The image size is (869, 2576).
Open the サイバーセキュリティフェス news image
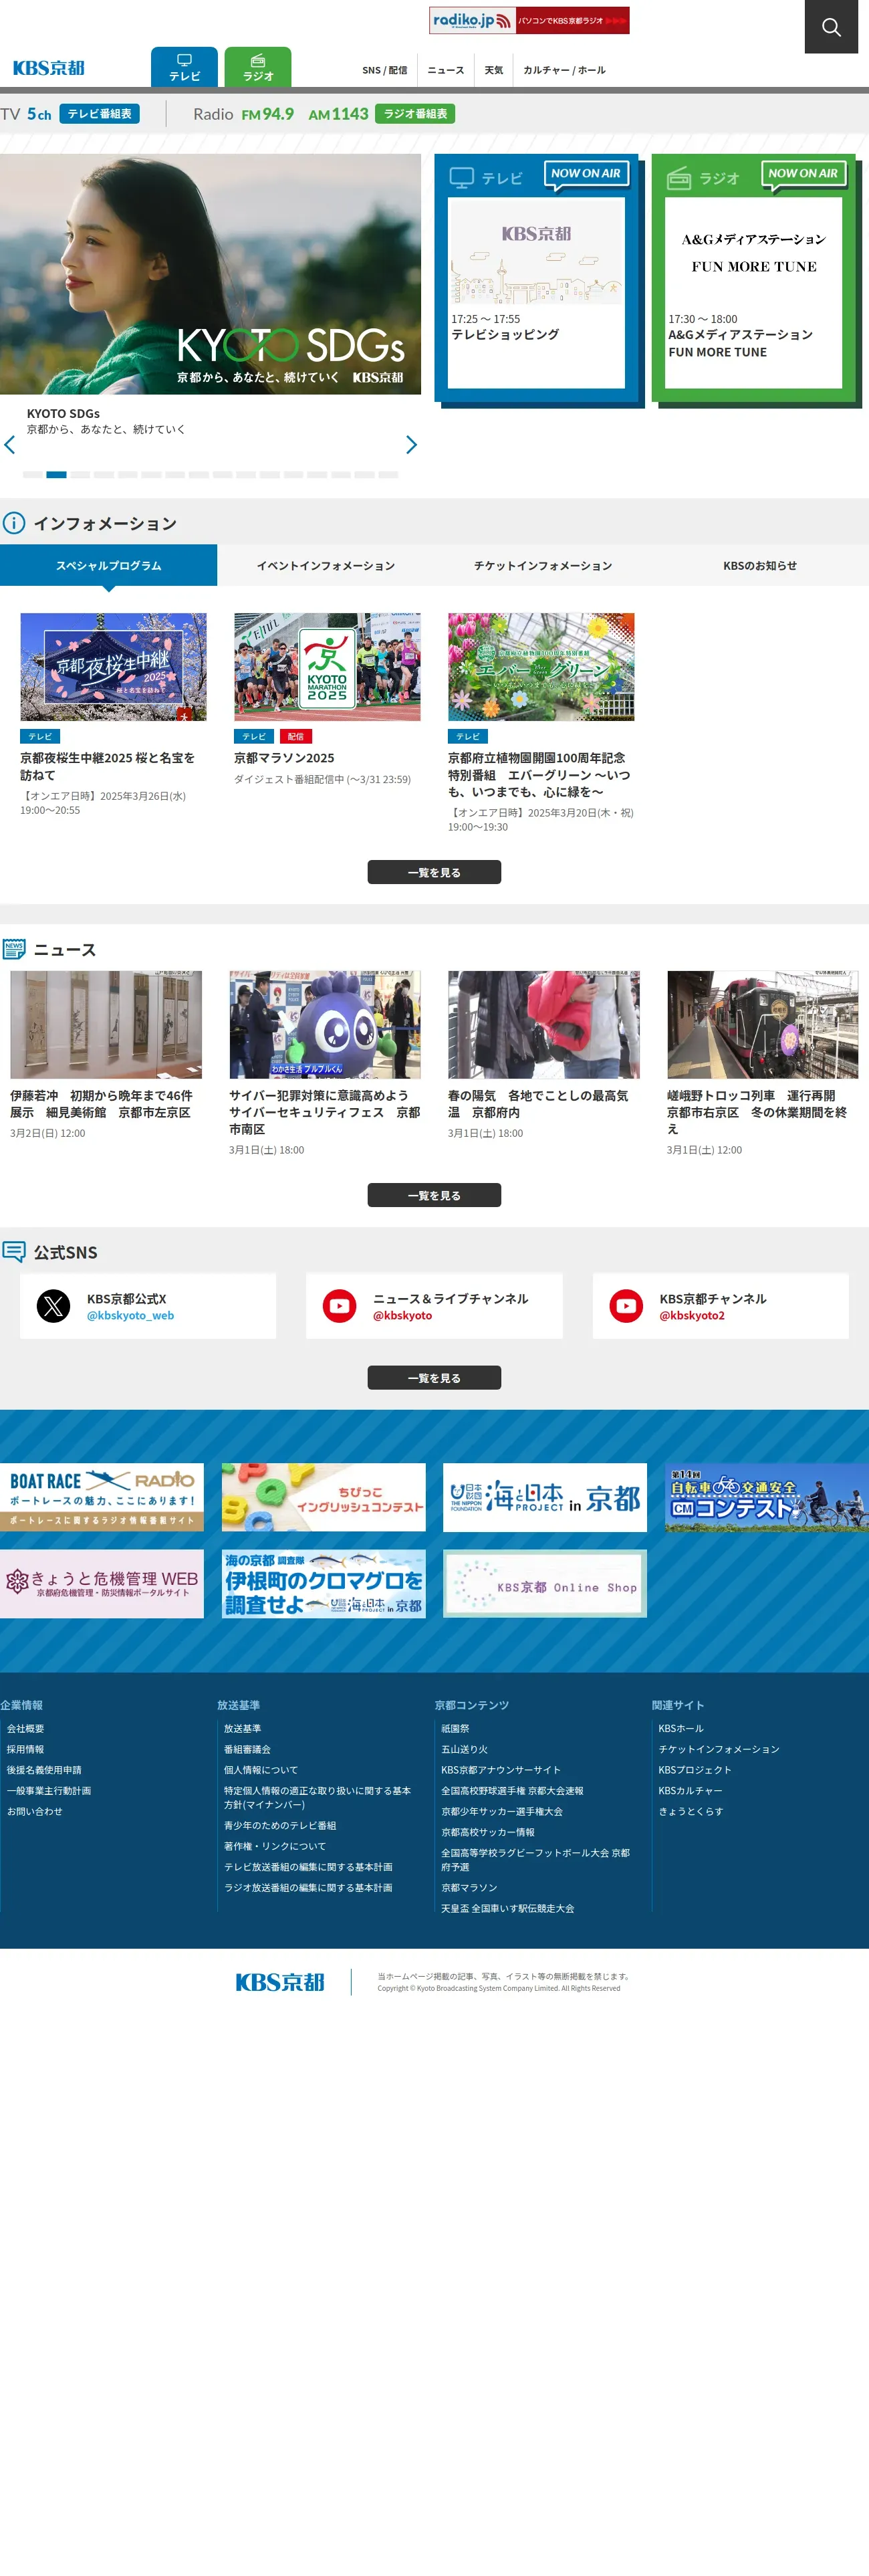point(325,1025)
